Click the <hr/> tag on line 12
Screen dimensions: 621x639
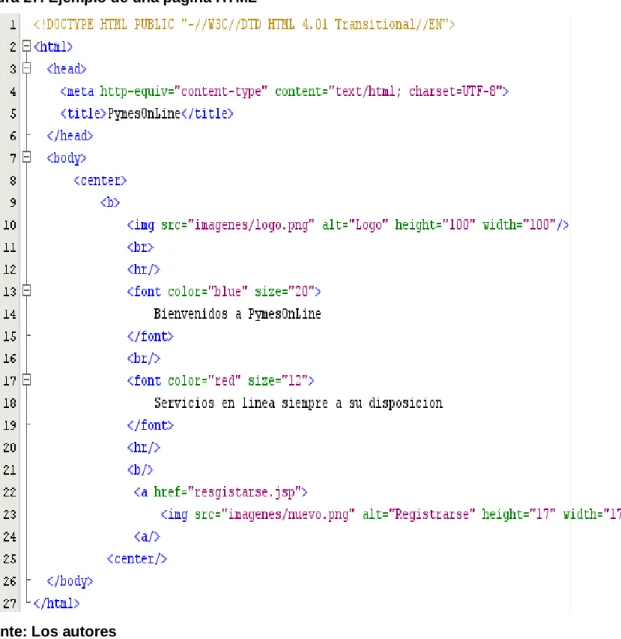point(143,269)
